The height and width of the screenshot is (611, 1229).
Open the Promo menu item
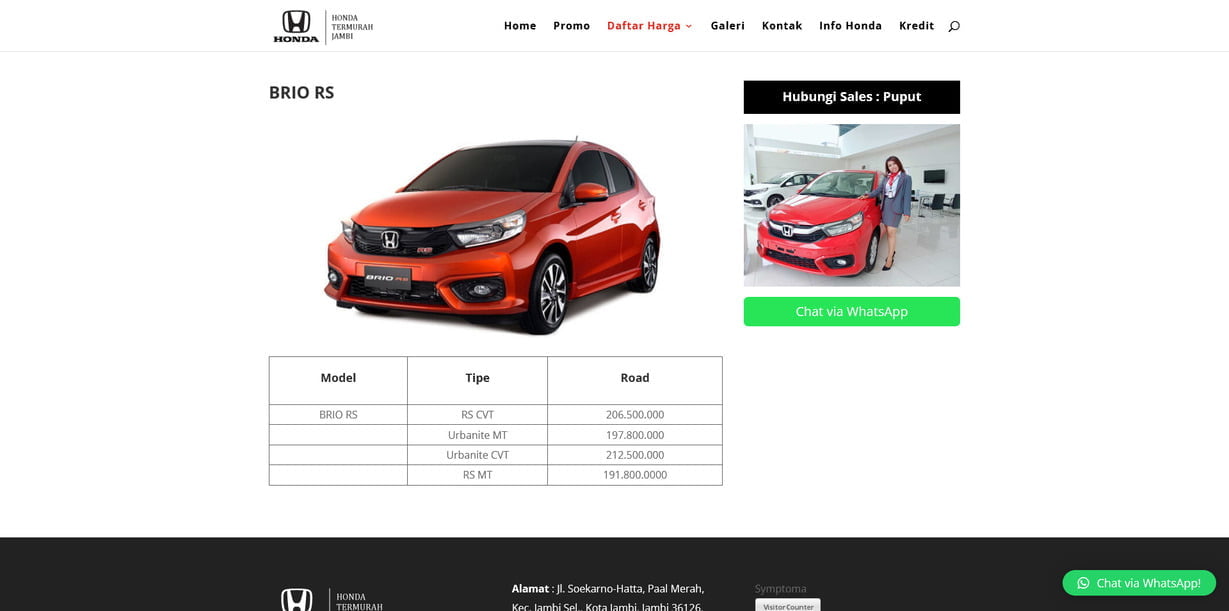[572, 26]
